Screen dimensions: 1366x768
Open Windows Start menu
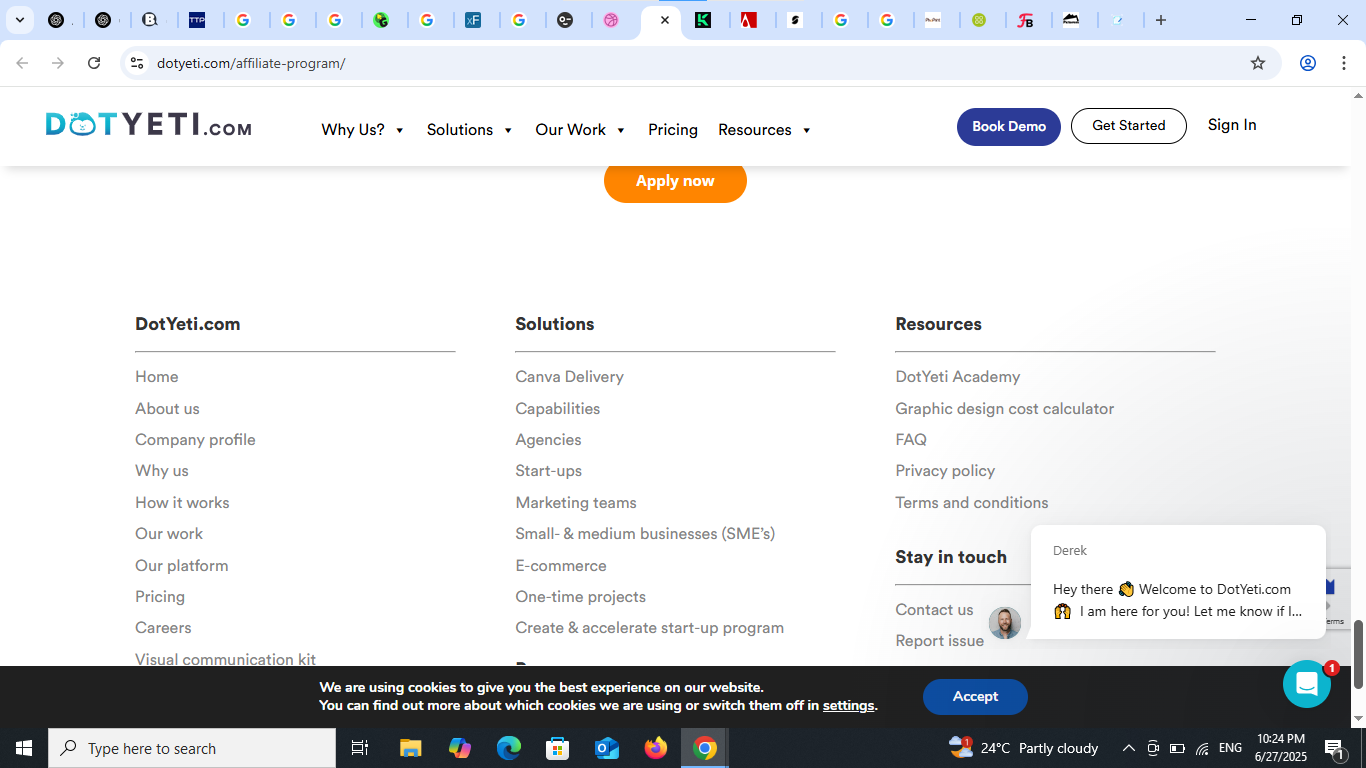(24, 748)
